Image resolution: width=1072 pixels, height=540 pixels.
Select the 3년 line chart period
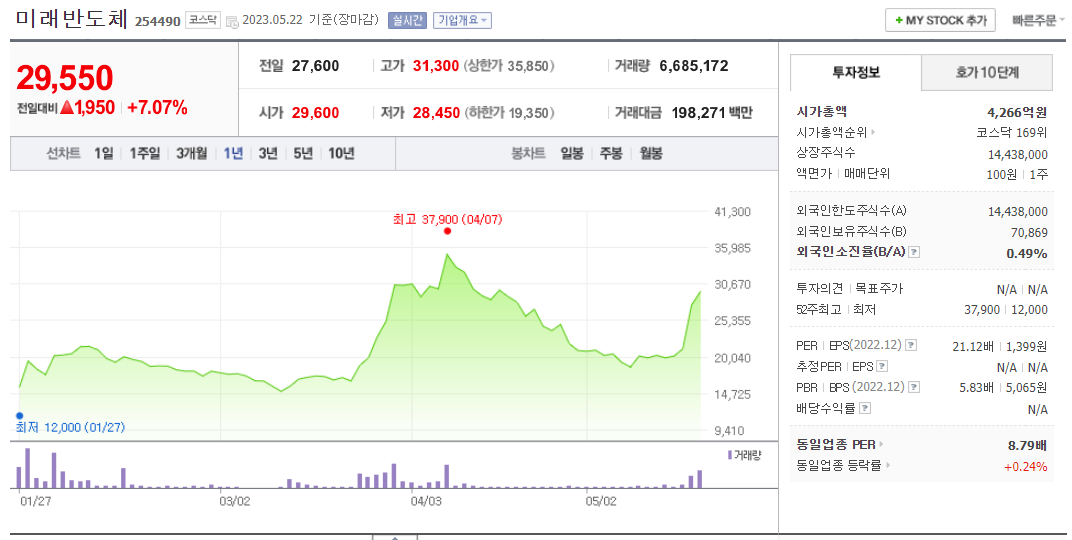pyautogui.click(x=268, y=153)
